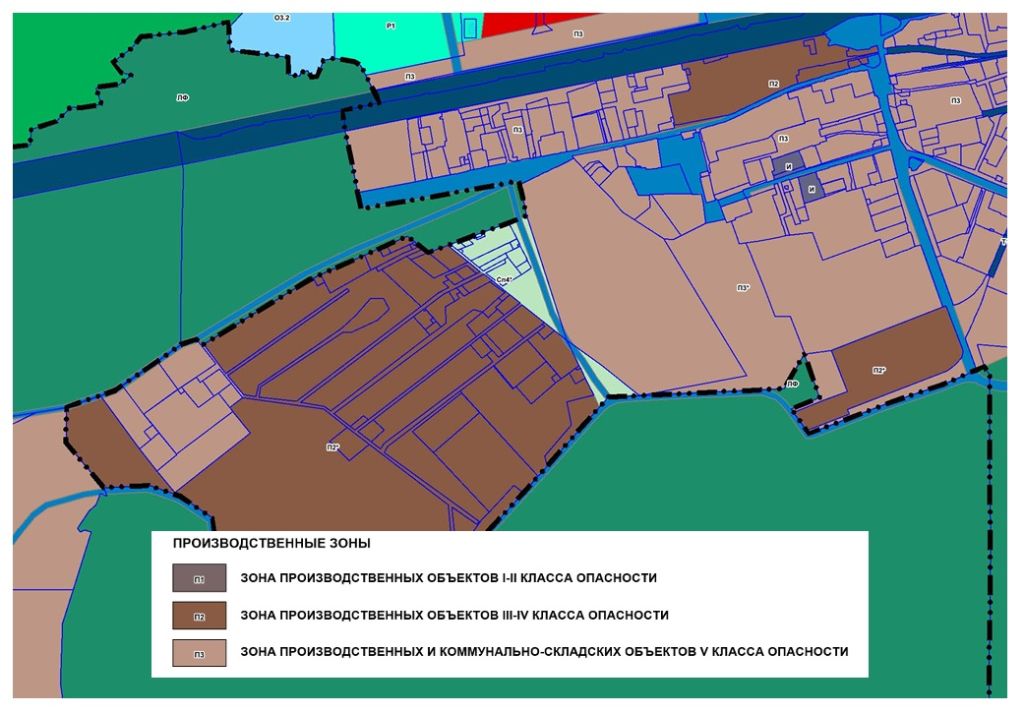
Task: Click the П3 label beside the red zone
Action: [578, 34]
